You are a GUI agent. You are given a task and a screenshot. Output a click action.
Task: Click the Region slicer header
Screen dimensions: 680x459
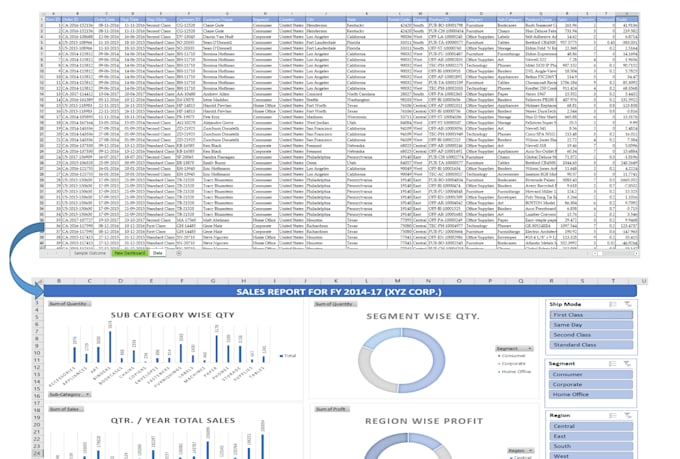click(x=560, y=416)
